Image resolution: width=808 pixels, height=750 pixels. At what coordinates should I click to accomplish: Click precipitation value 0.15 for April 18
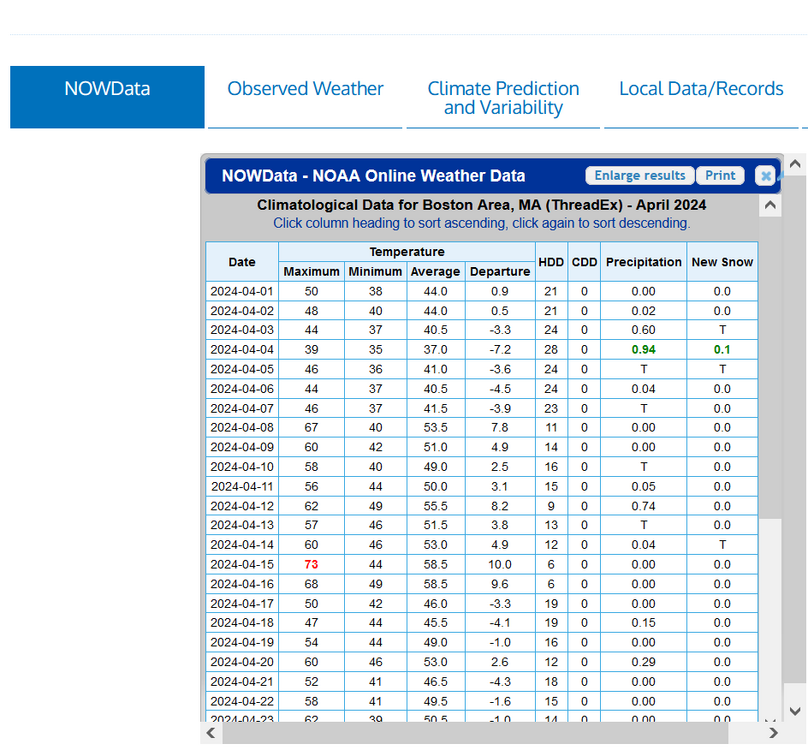click(x=643, y=623)
